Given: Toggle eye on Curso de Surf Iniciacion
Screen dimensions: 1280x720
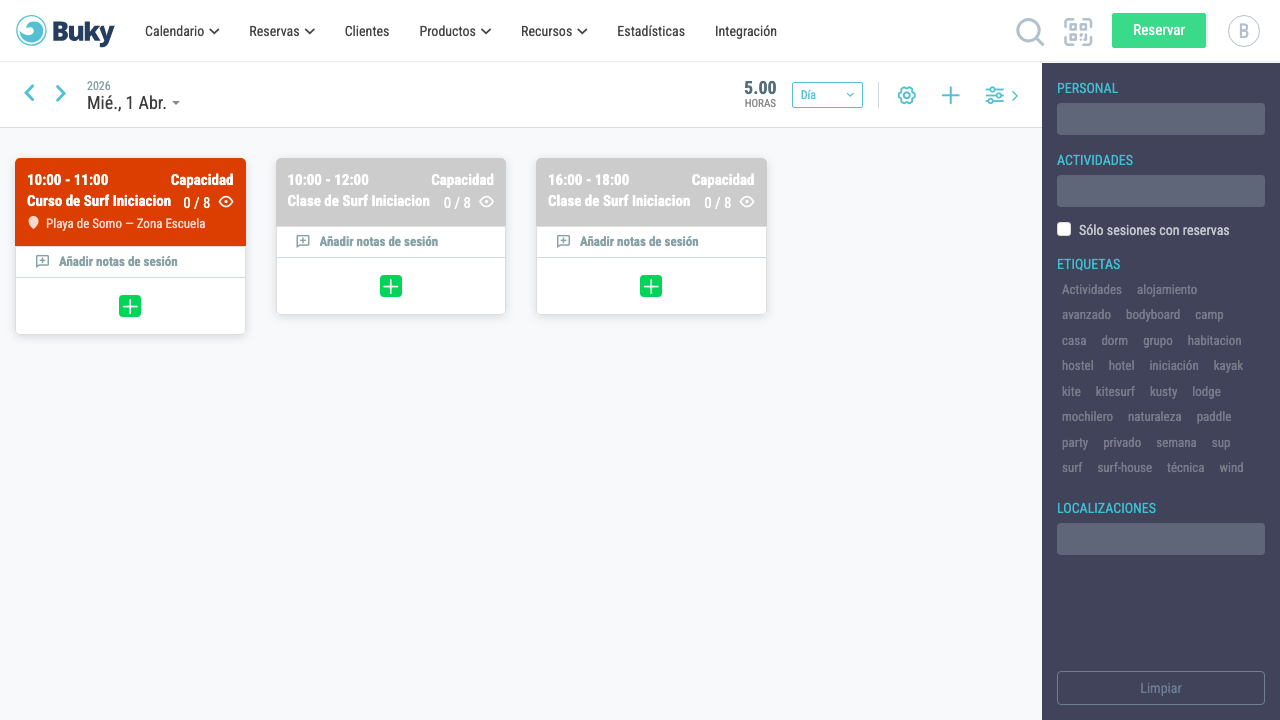Looking at the screenshot, I should click(226, 201).
